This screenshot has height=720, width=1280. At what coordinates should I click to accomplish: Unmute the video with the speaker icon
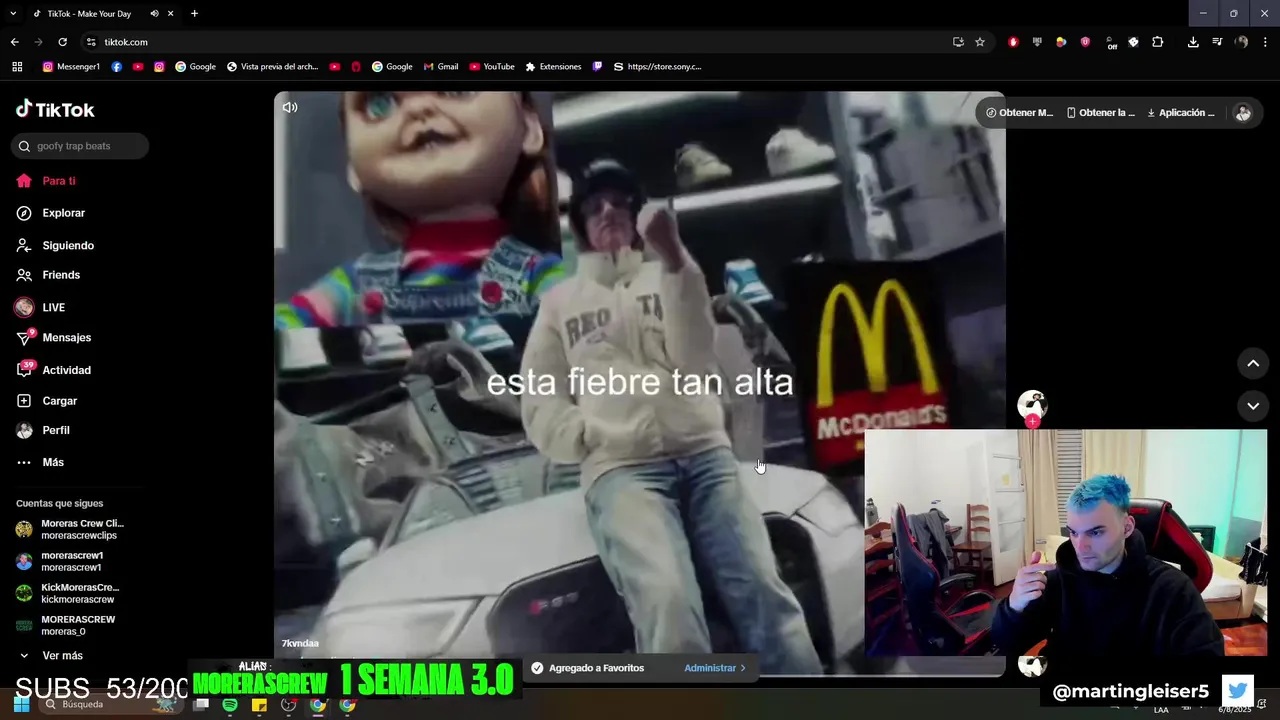290,107
